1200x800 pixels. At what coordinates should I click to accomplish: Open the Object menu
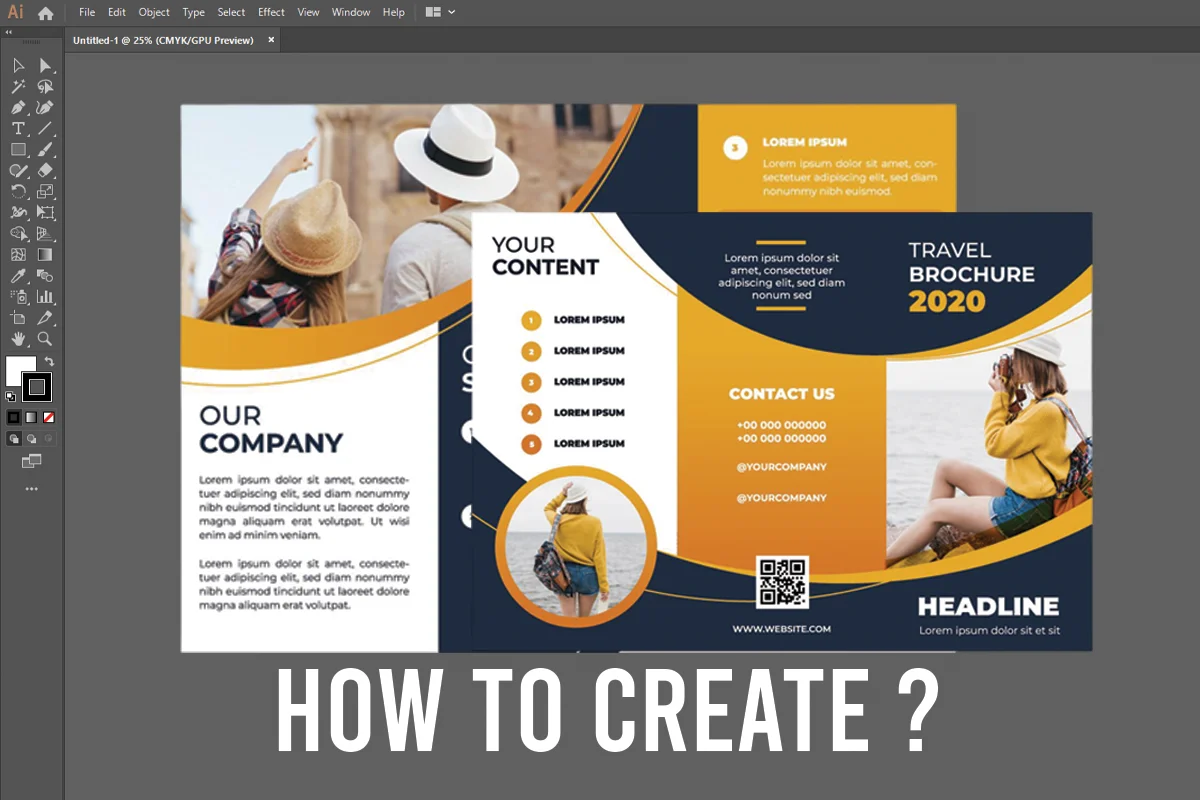click(x=154, y=12)
